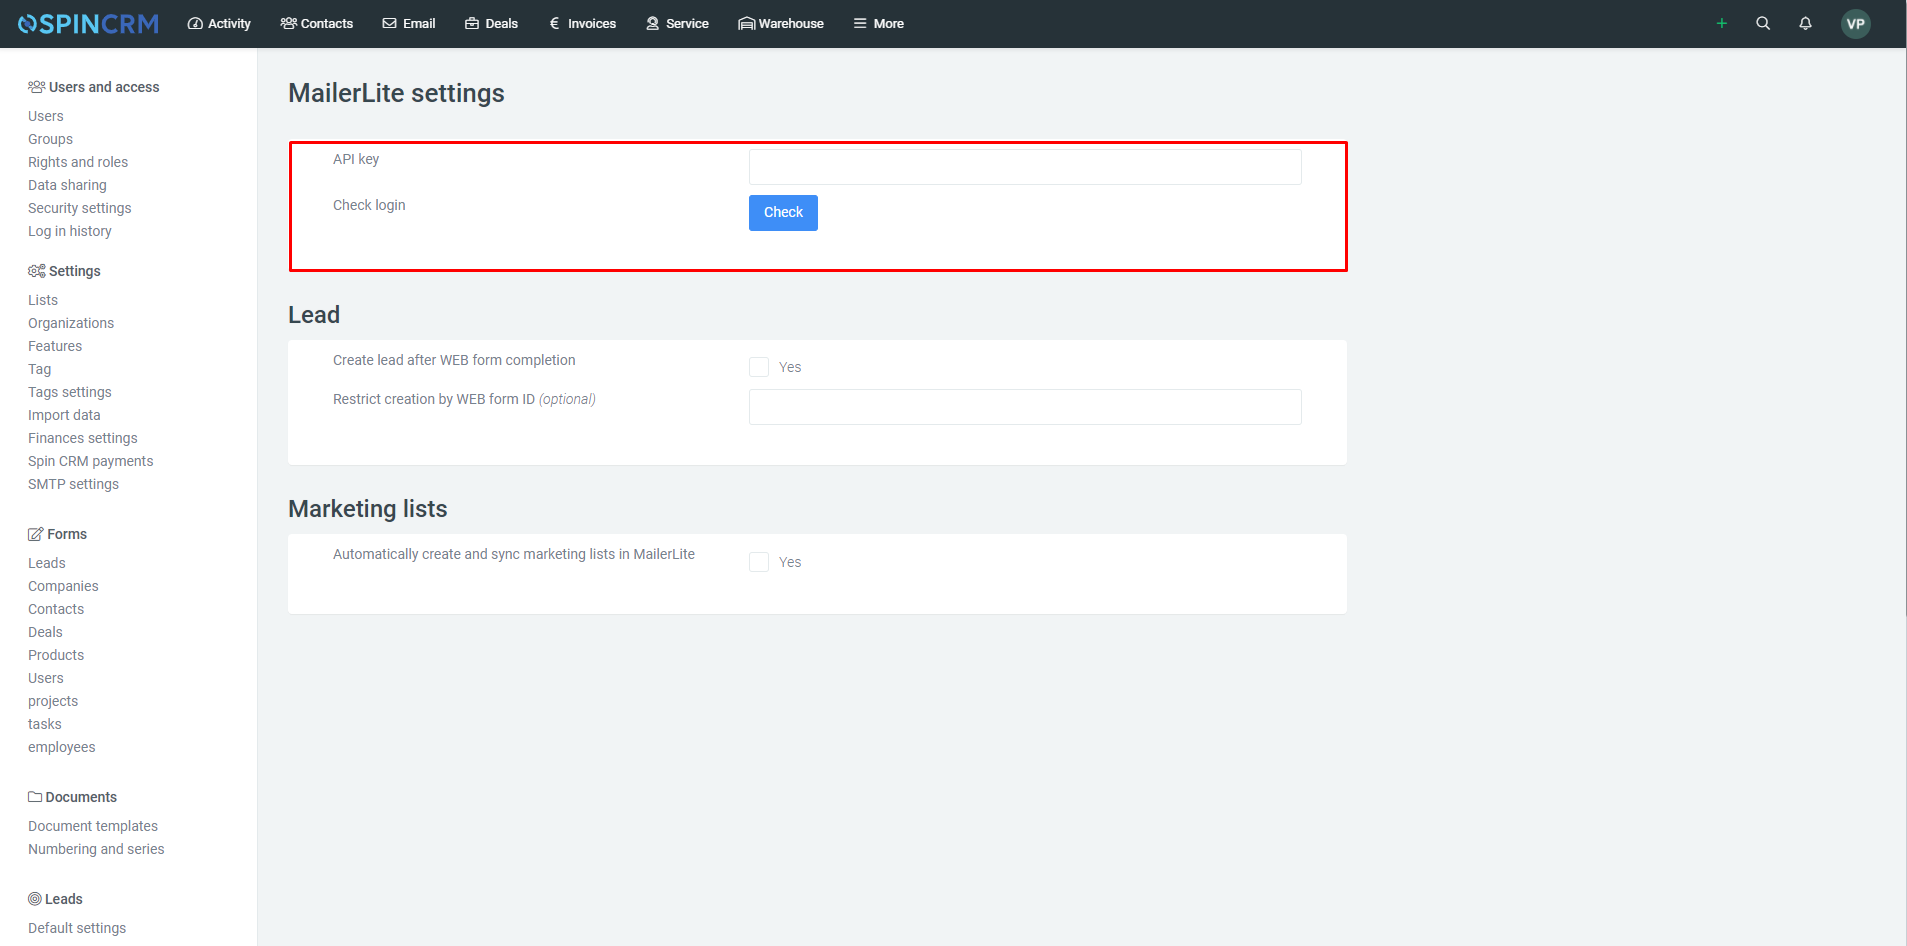Expand the More menu
Viewport: 1907px width, 946px height.
[x=878, y=23]
